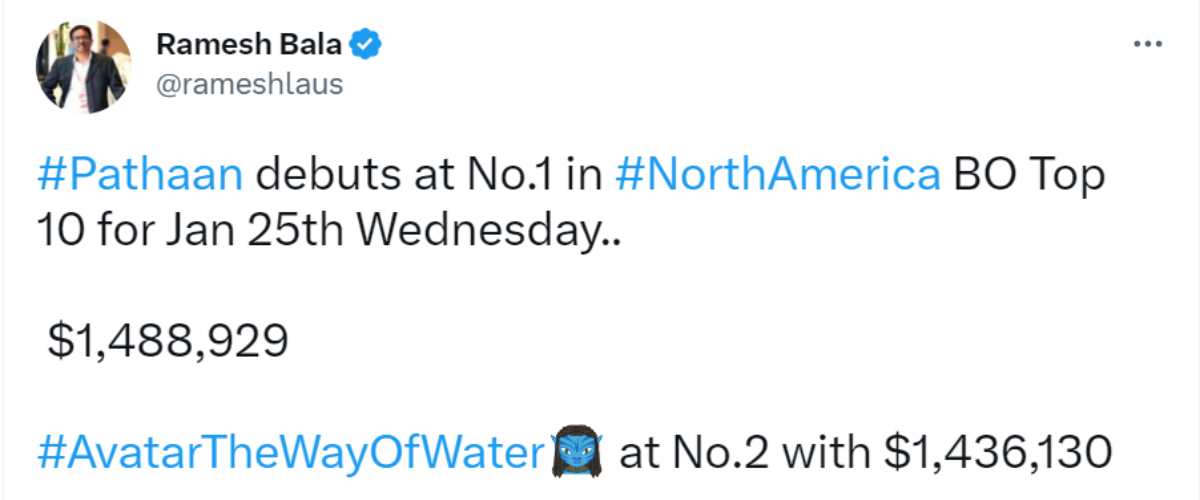Image resolution: width=1200 pixels, height=500 pixels.
Task: Click the word "debuts" in the tweet
Action: (x=326, y=176)
